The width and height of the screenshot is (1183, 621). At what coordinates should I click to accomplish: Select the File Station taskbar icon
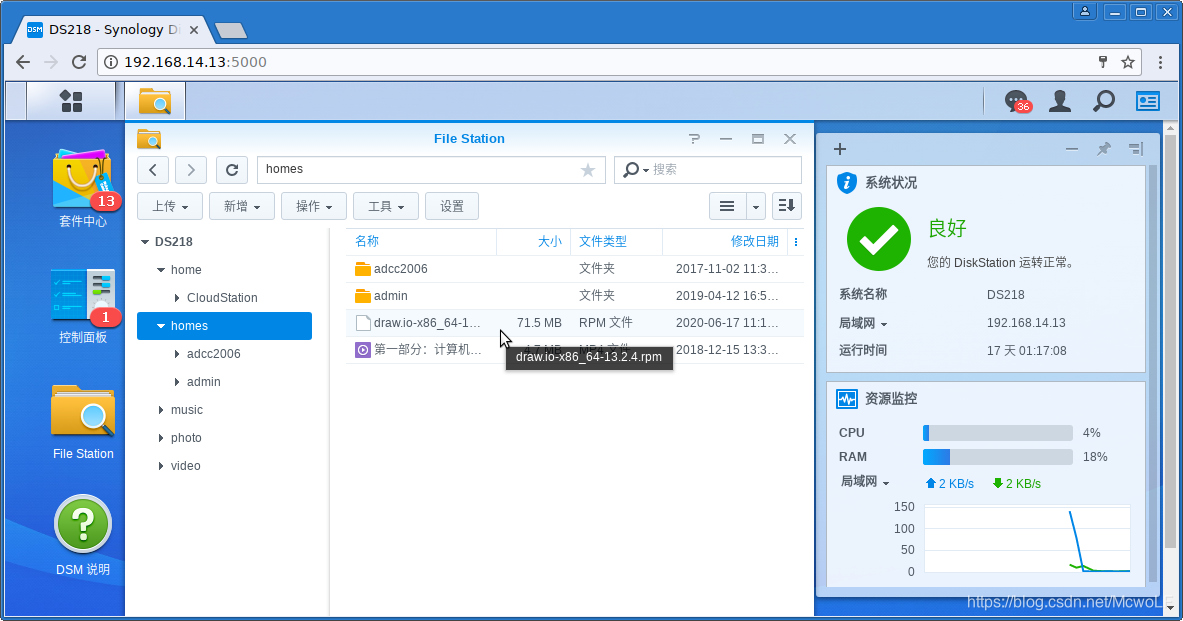click(155, 101)
